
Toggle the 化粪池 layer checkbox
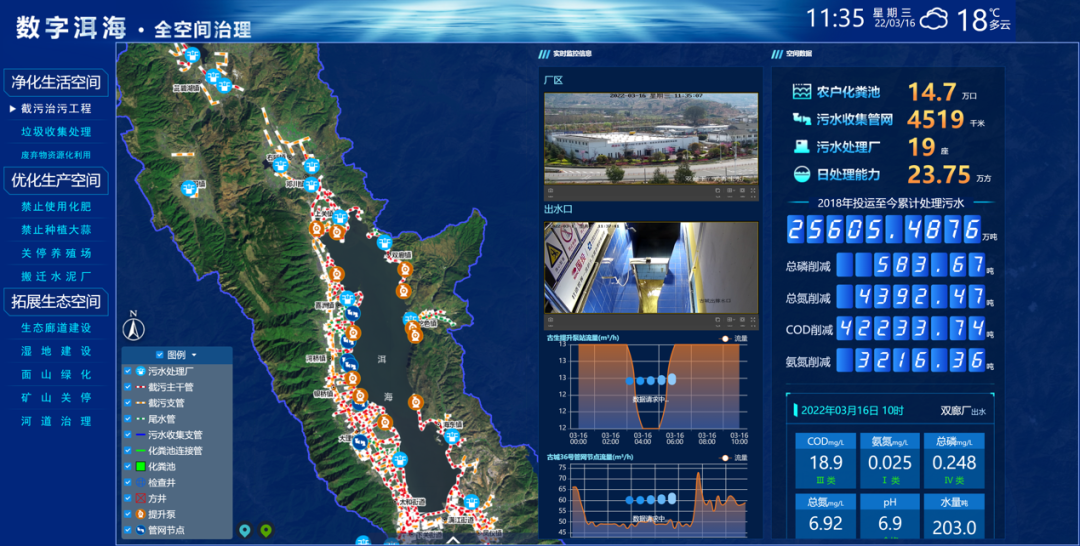128,467
